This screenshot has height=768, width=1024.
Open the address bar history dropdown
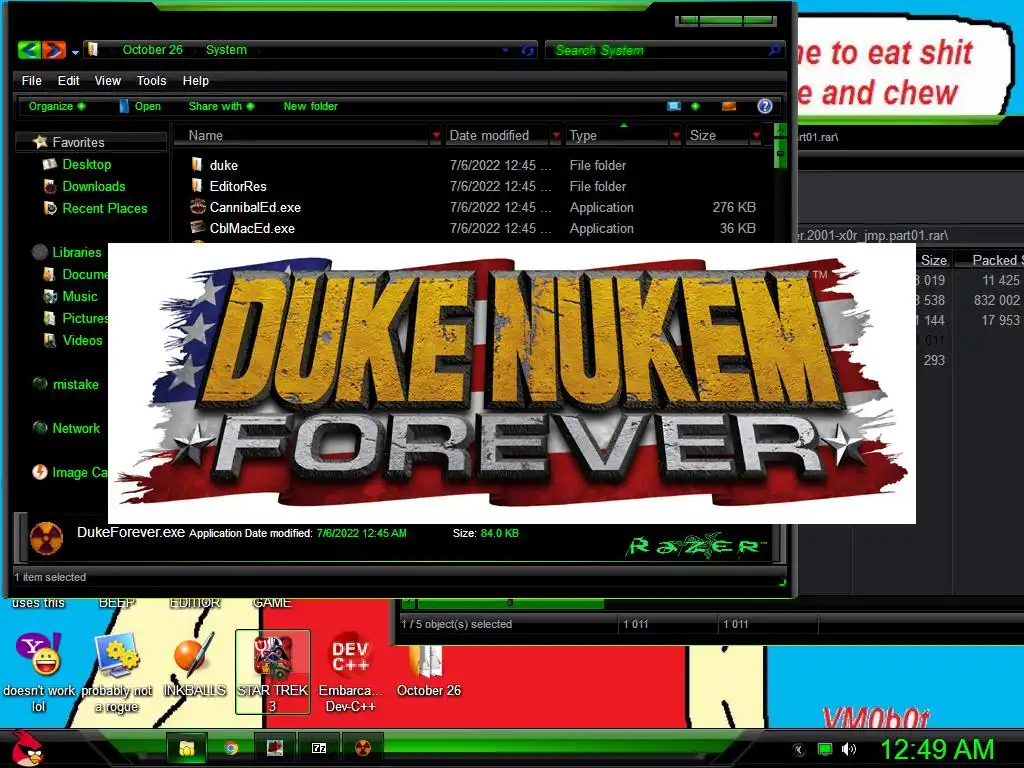(505, 50)
